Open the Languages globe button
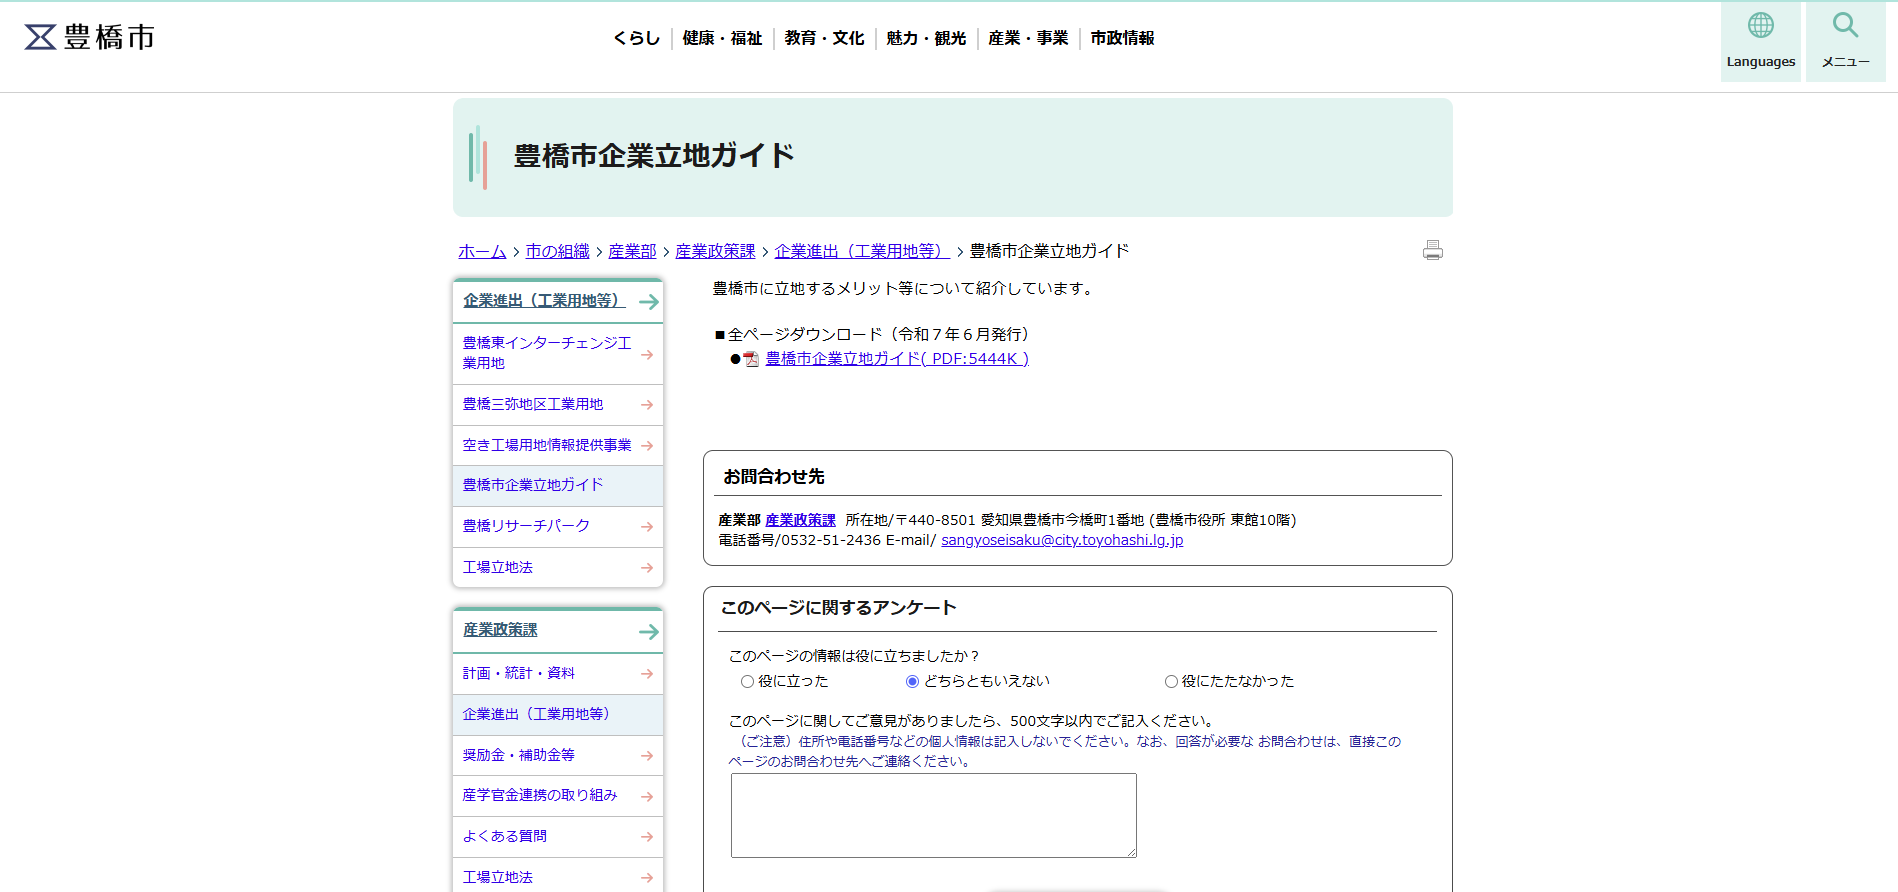 click(x=1760, y=41)
